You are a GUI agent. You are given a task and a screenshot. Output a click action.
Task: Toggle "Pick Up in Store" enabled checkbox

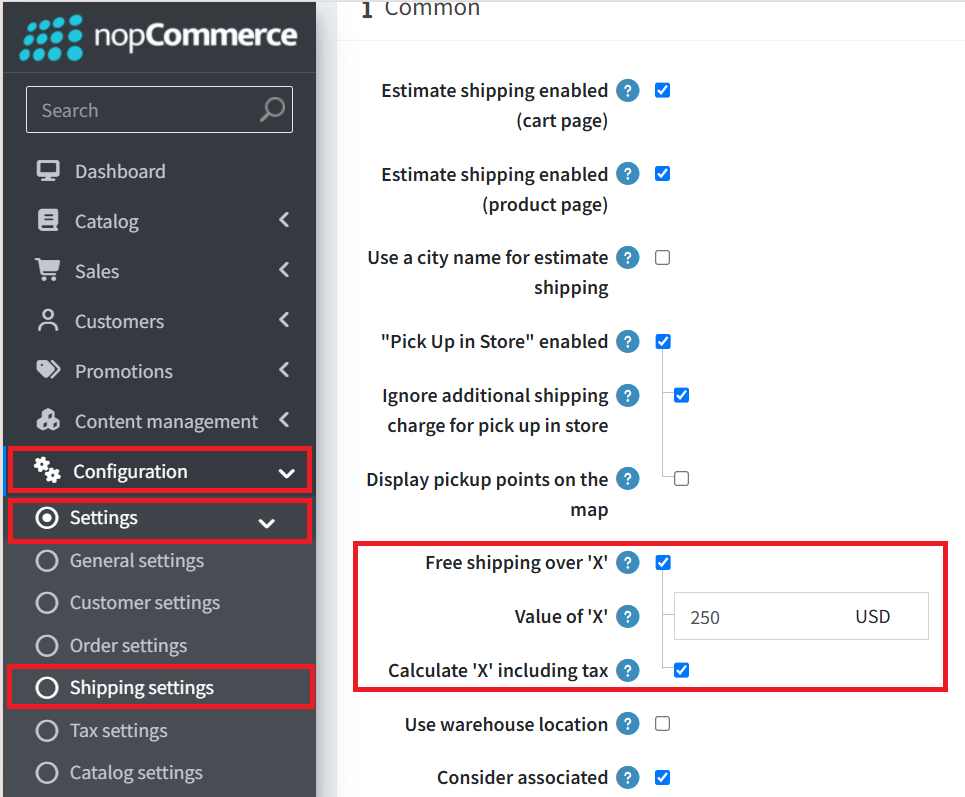tap(663, 341)
